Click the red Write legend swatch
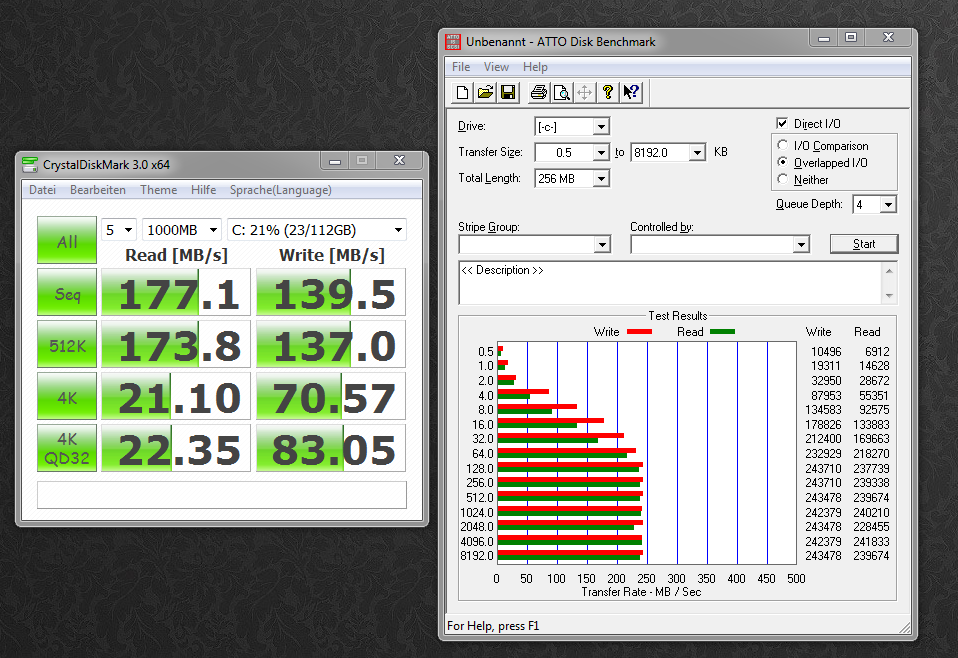 639,332
